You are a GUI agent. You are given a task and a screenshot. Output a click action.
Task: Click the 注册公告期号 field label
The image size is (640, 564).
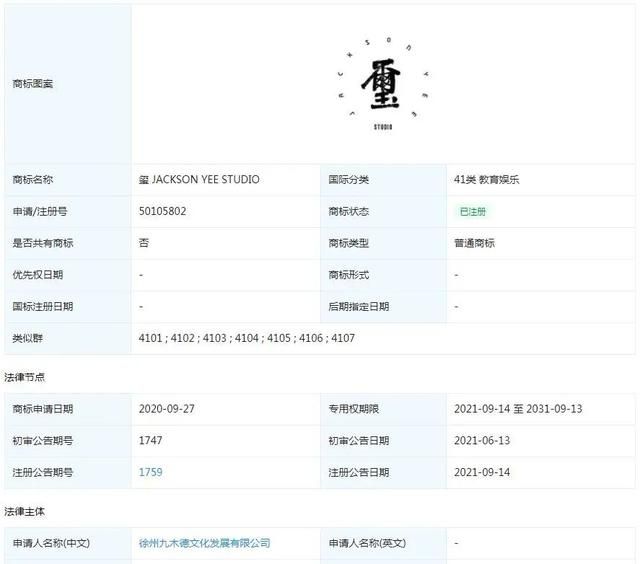(43, 473)
